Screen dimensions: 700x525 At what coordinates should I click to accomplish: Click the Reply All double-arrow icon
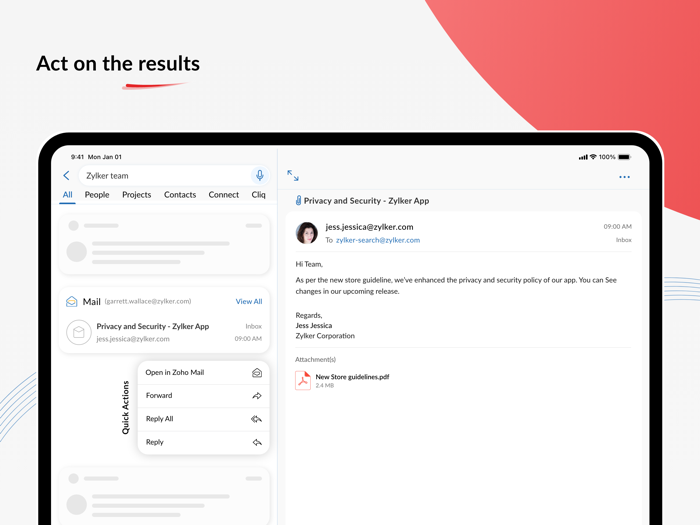pos(256,419)
